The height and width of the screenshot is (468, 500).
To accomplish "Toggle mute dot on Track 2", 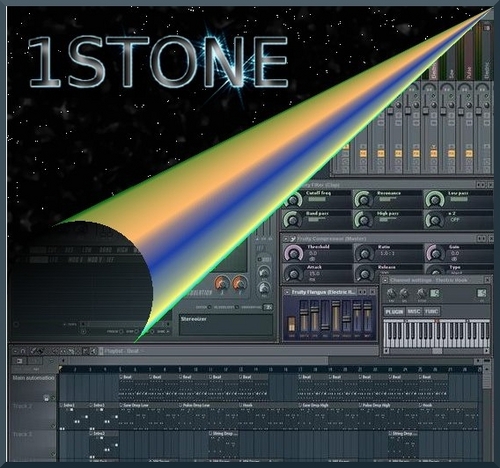I will 53,426.
